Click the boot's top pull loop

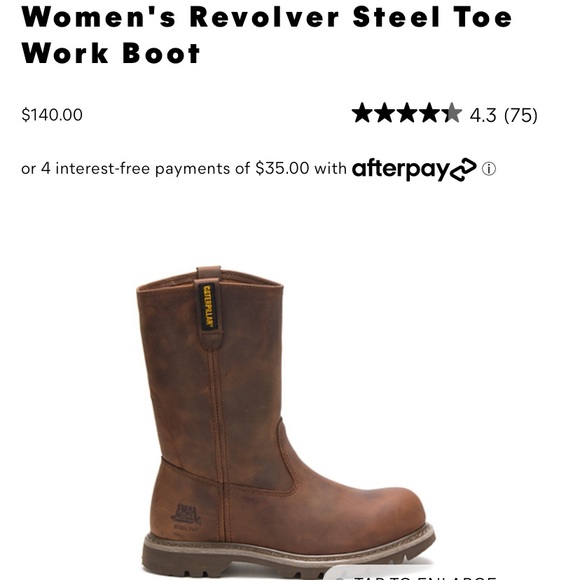209,272
